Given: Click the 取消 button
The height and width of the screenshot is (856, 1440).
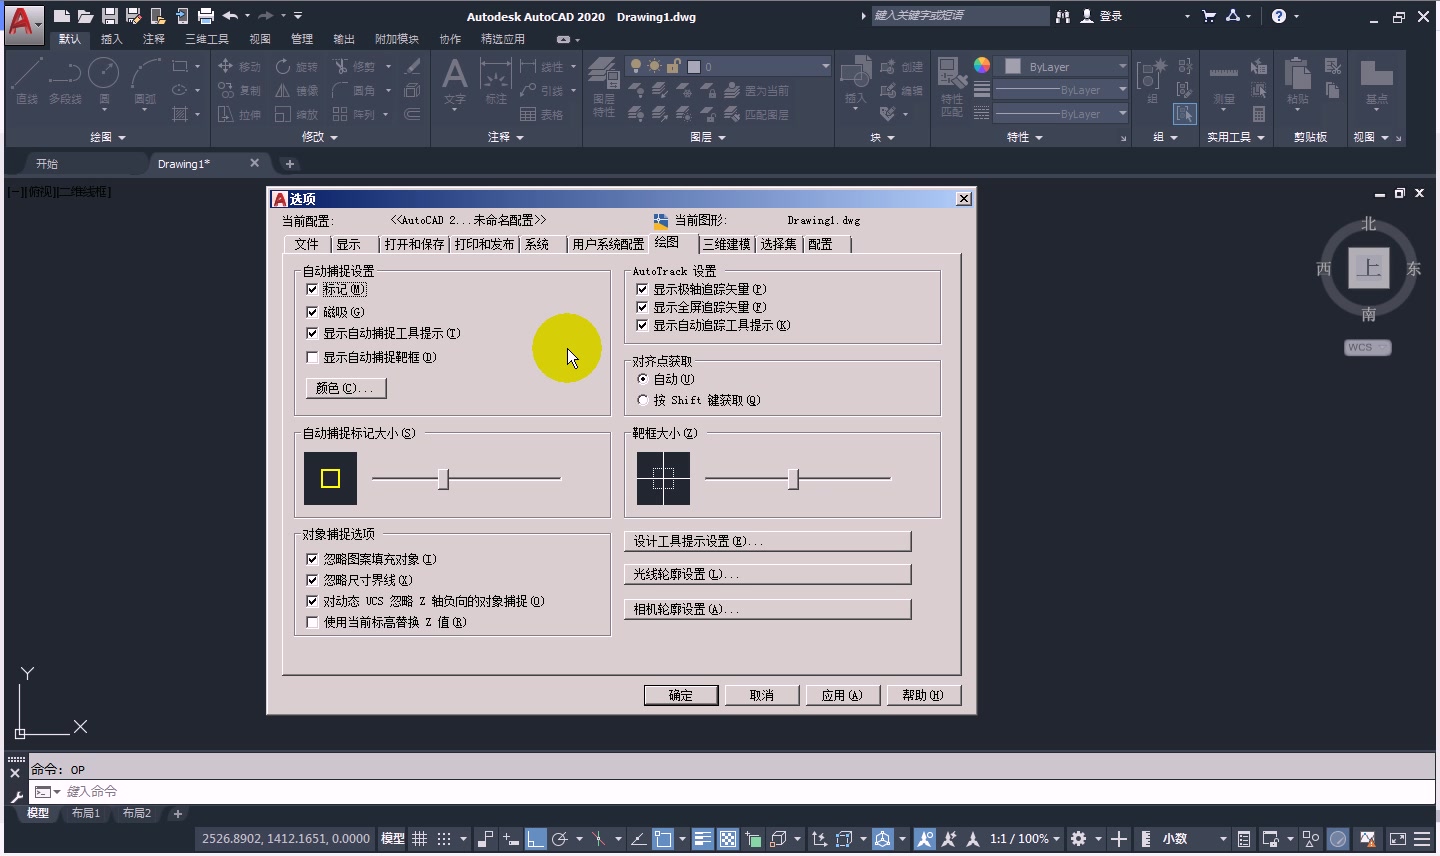Looking at the screenshot, I should [x=762, y=695].
